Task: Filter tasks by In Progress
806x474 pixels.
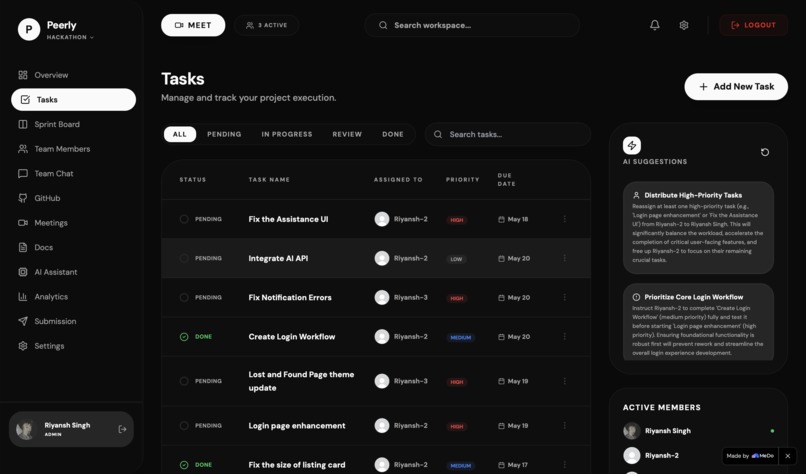Action: (287, 134)
